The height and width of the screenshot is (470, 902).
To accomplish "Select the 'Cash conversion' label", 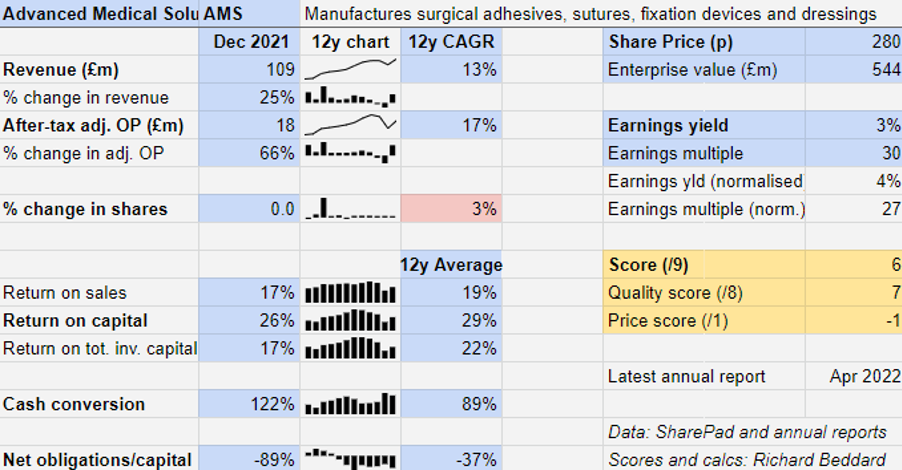I will point(74,404).
